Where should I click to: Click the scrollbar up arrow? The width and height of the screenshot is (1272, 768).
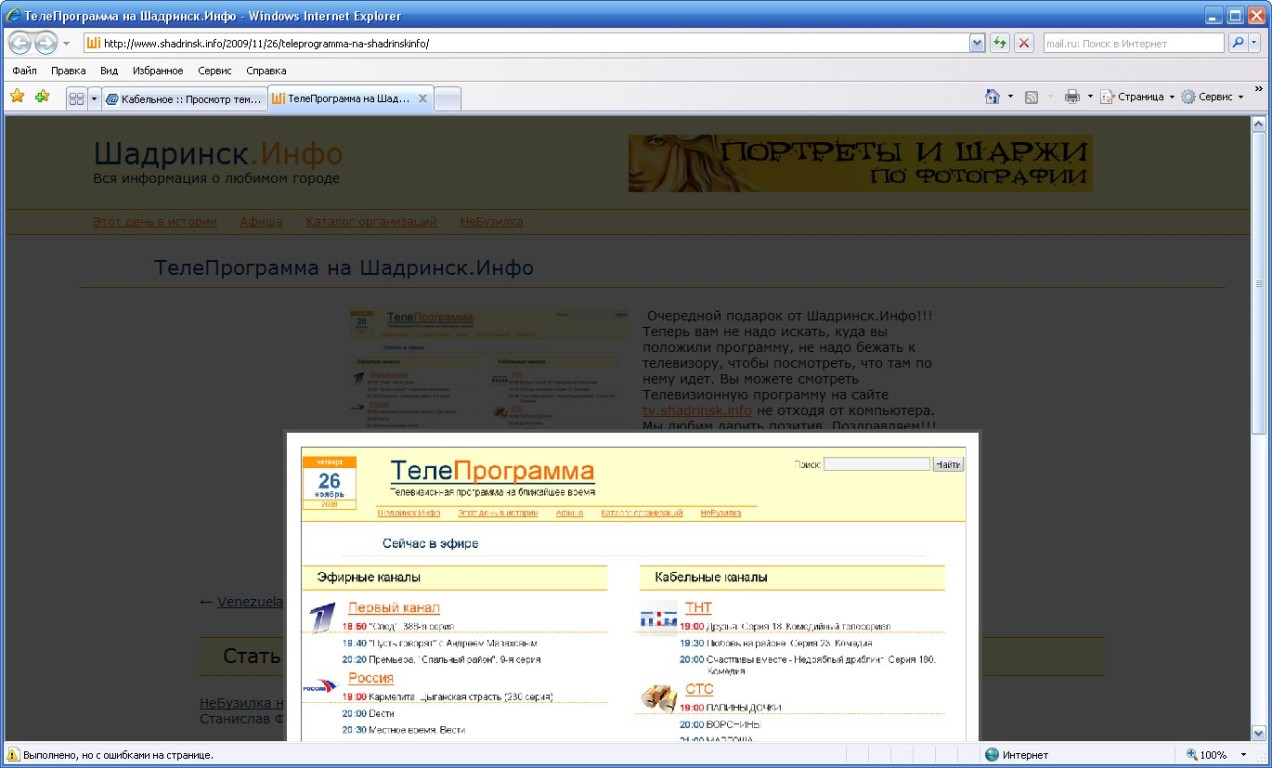pos(1260,125)
